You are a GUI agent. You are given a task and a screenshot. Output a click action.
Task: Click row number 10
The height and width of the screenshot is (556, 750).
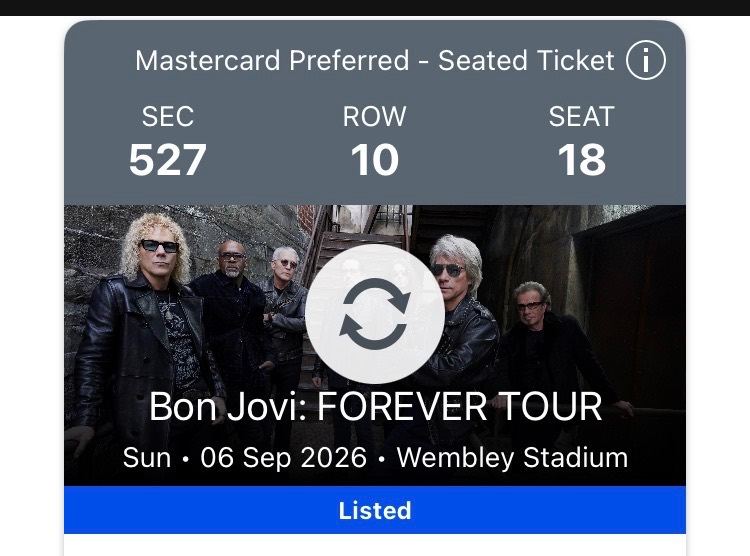click(x=375, y=160)
